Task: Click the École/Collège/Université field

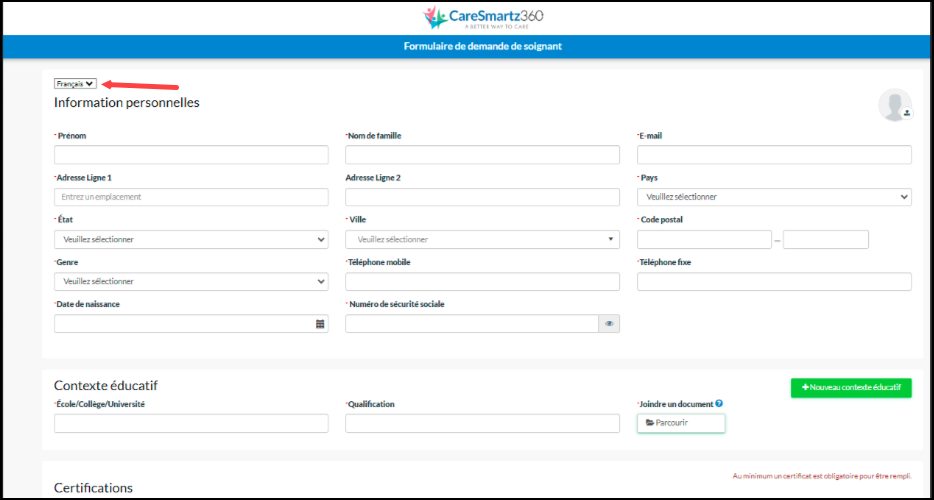Action: [x=191, y=423]
